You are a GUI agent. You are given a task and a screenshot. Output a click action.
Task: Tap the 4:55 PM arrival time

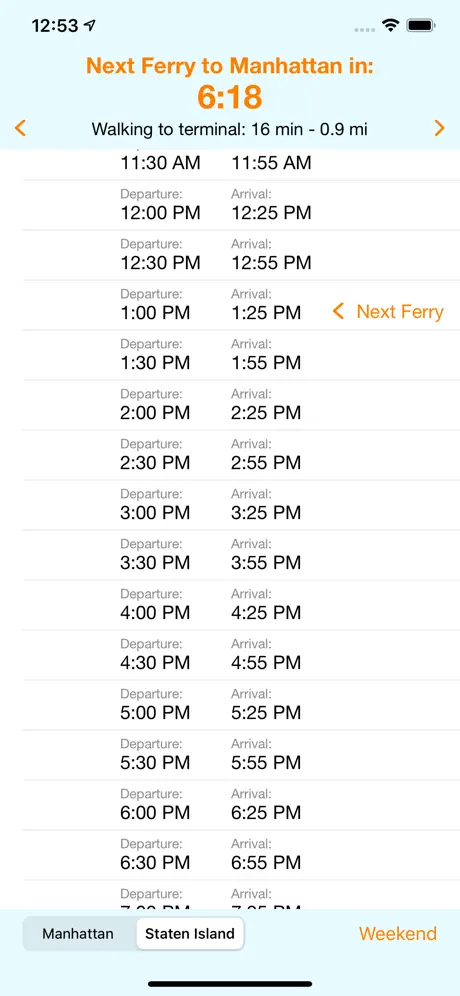[266, 663]
